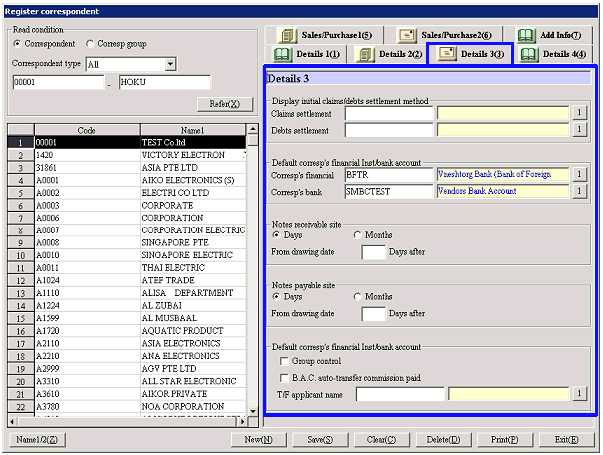The width and height of the screenshot is (603, 455).
Task: Click the Corresp's financial code field BFTR
Action: (x=388, y=174)
